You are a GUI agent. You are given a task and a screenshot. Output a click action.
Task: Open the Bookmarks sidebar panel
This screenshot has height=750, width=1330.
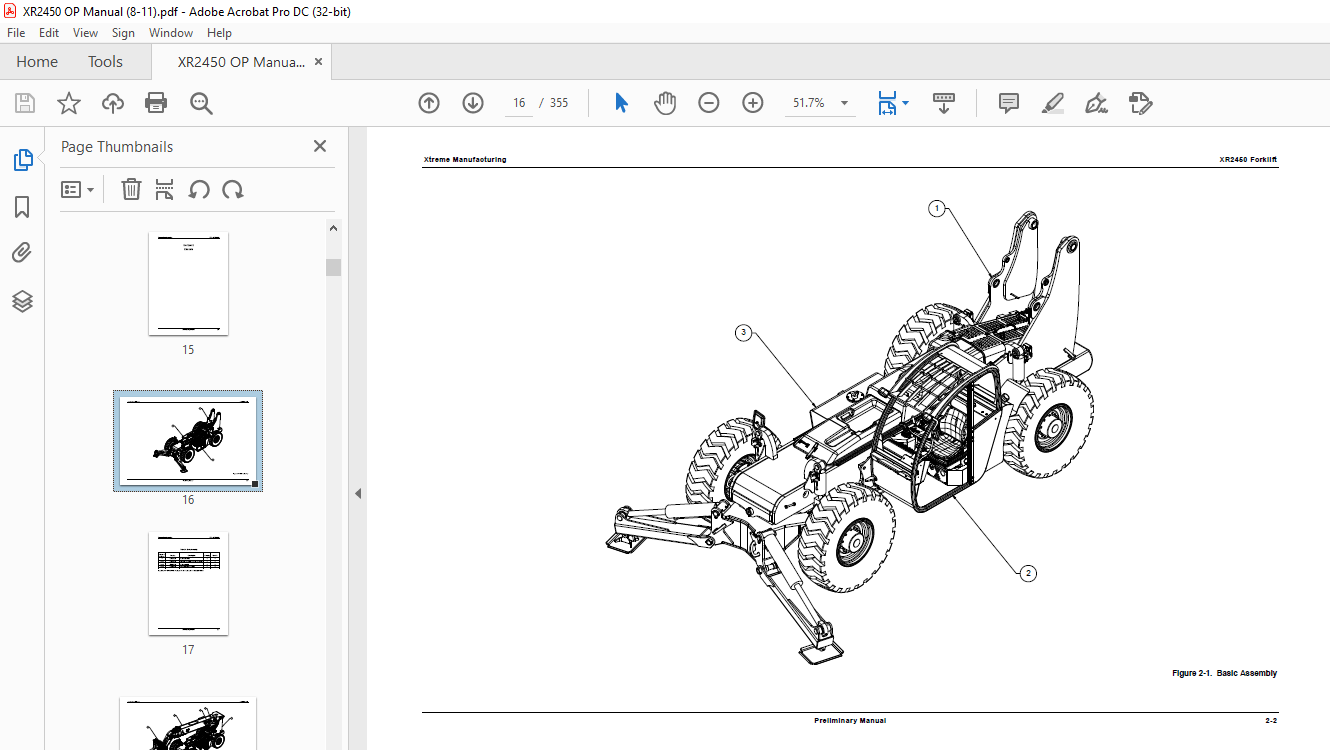click(x=22, y=207)
